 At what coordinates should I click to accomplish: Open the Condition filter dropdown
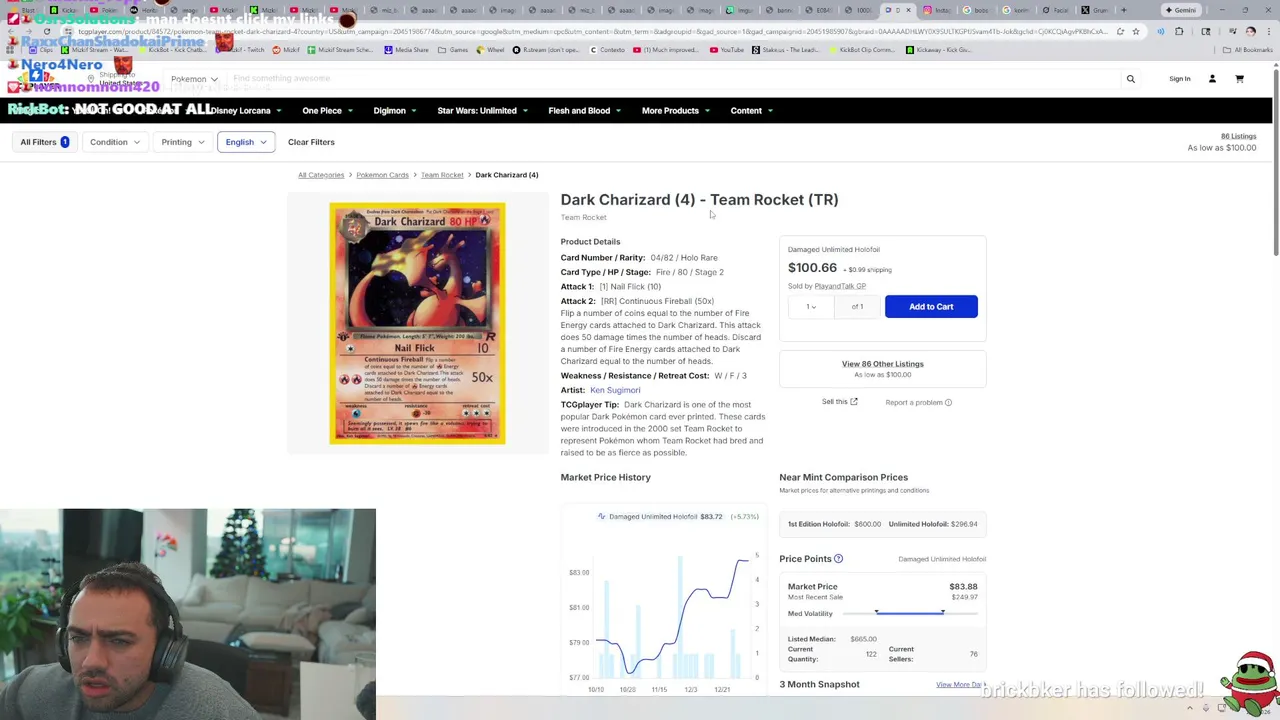coord(114,142)
